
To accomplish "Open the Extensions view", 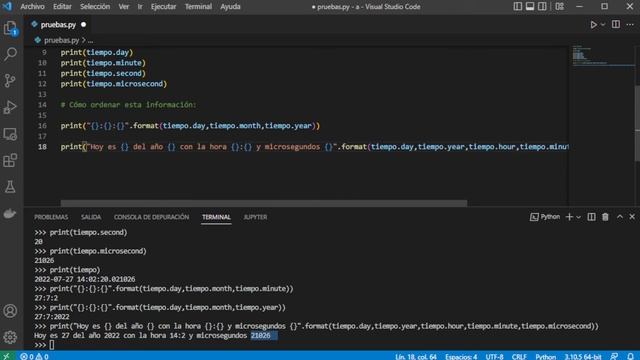I will pos(10,160).
